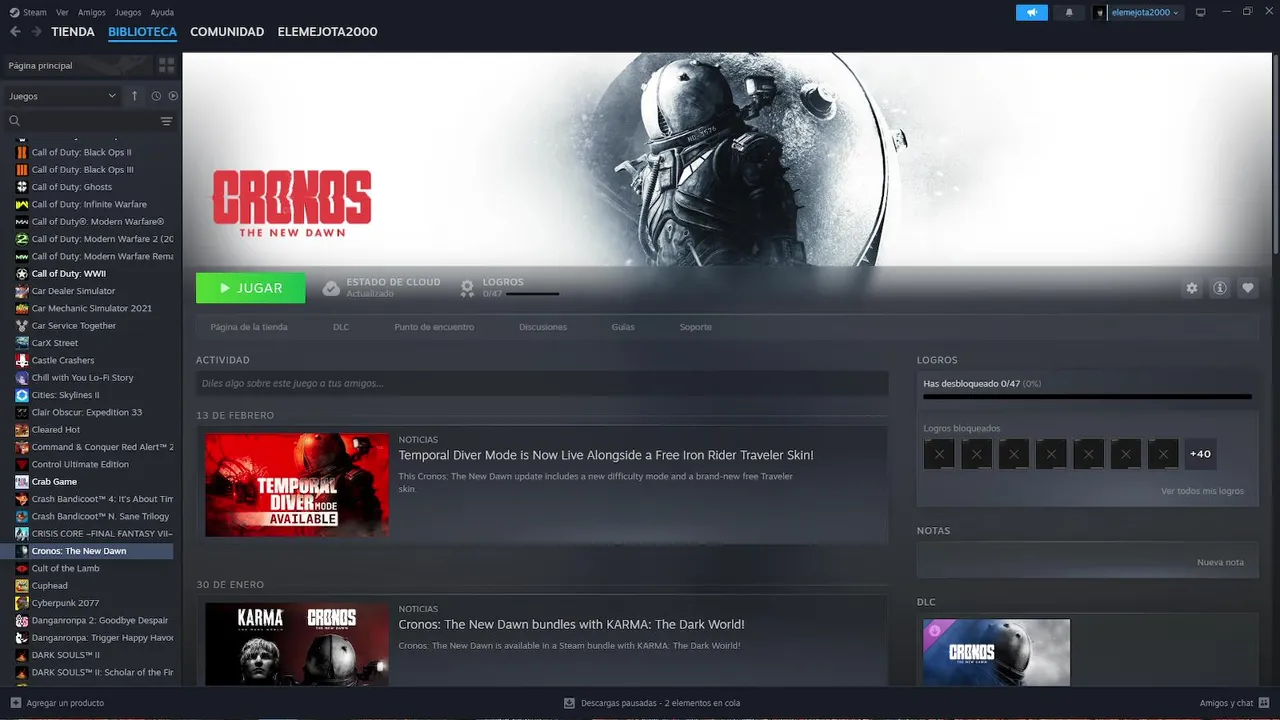This screenshot has height=720, width=1280.
Task: Click the first locked achievement icon
Action: 939,454
